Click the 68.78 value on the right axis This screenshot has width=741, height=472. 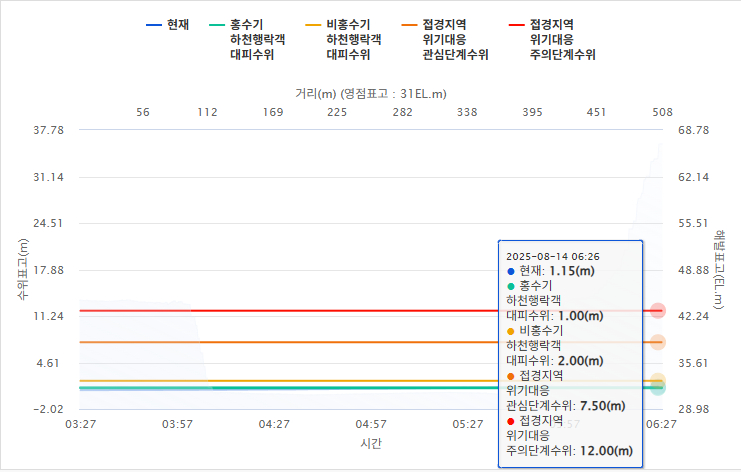(692, 130)
